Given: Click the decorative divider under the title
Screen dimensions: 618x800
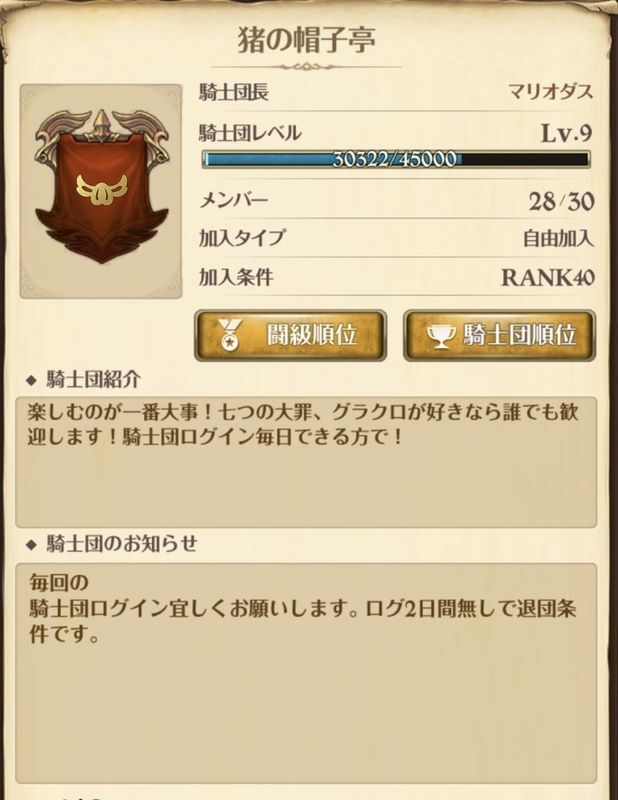Looking at the screenshot, I should (306, 66).
